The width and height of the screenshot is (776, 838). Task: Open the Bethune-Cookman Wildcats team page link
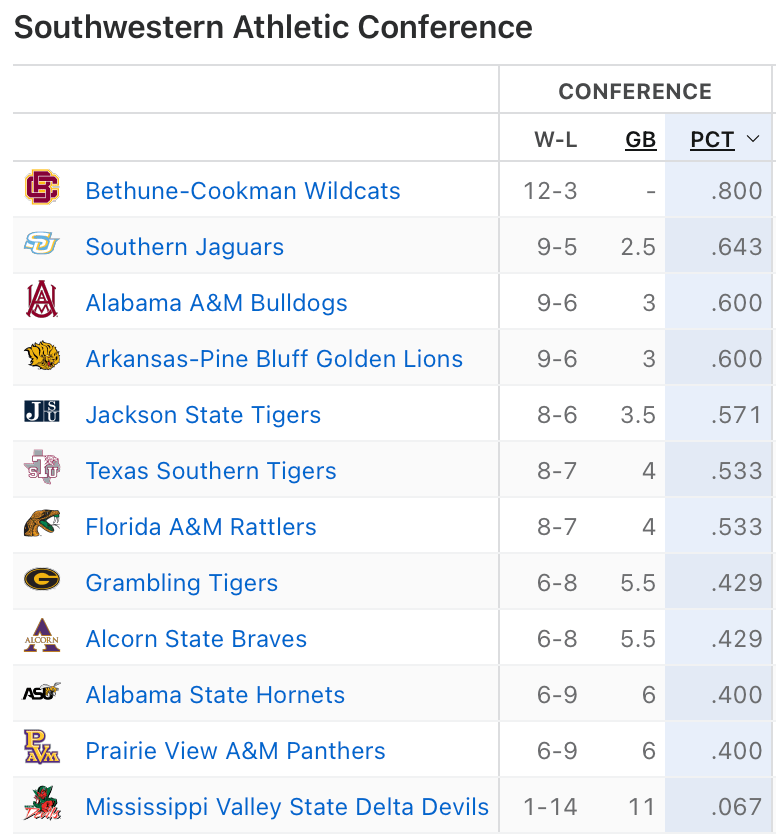[243, 191]
